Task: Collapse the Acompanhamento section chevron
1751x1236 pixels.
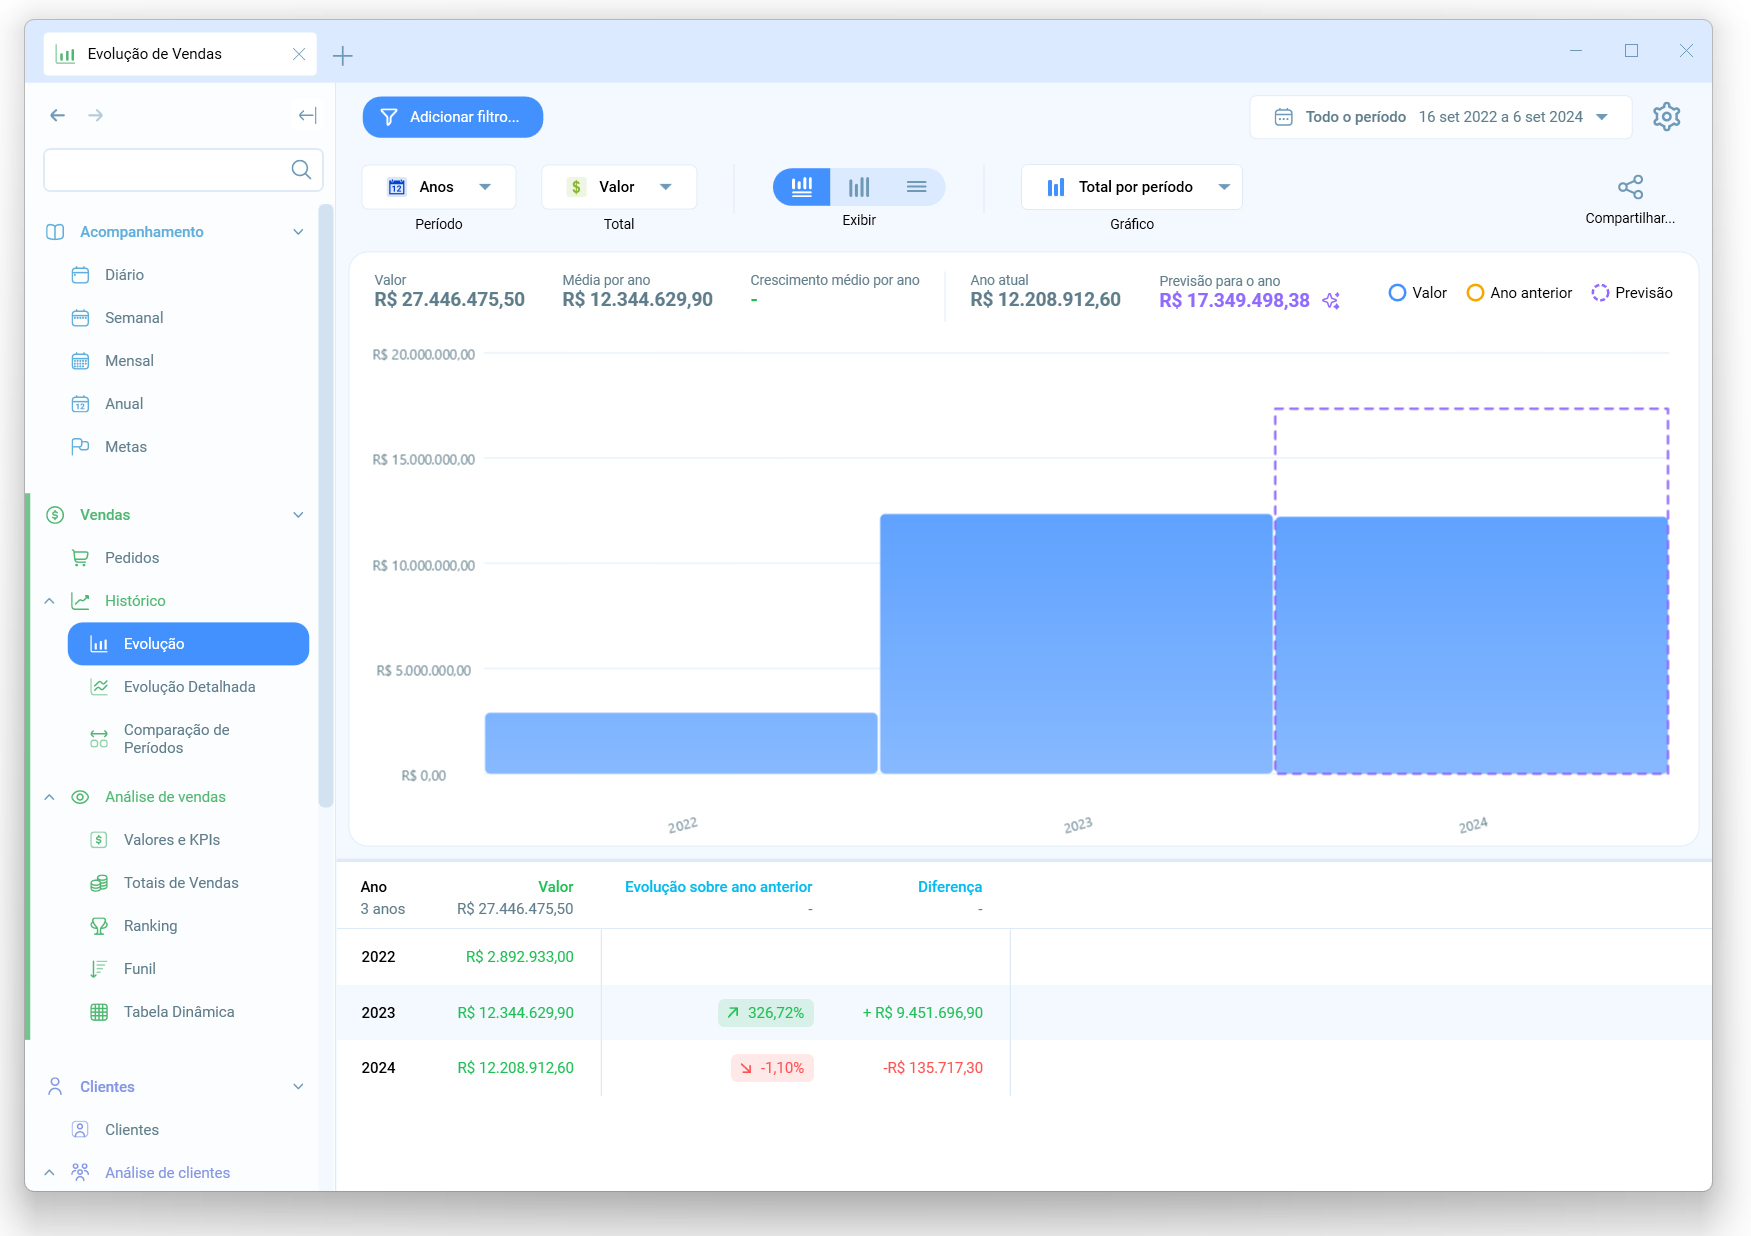Action: coord(298,232)
